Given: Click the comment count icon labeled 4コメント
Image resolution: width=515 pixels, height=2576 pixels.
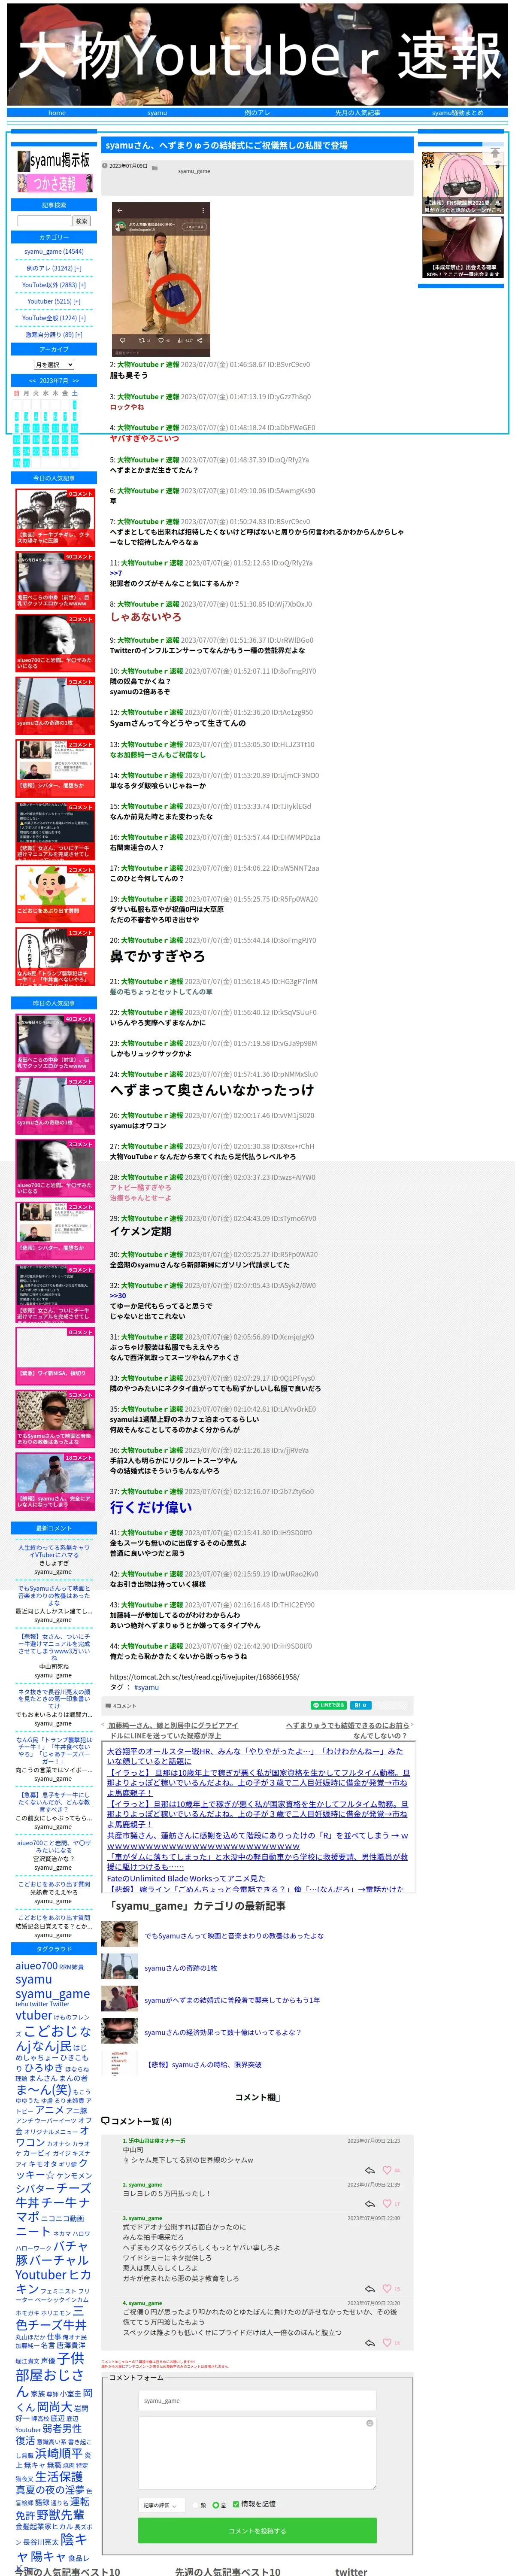Looking at the screenshot, I should click(108, 1706).
